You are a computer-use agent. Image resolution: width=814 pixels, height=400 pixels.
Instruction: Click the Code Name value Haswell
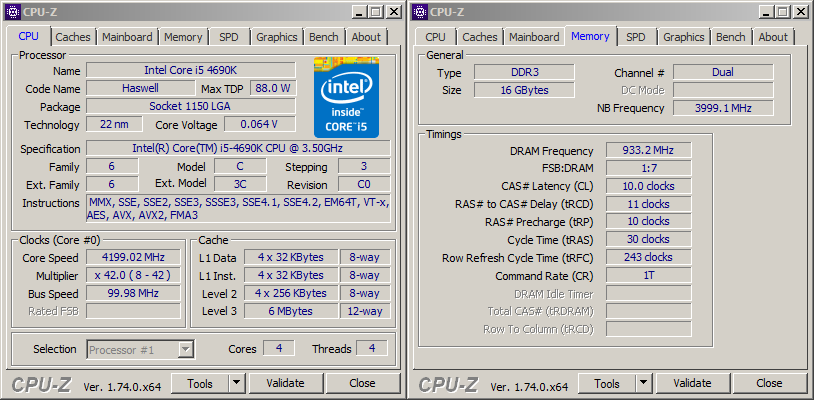coord(140,88)
